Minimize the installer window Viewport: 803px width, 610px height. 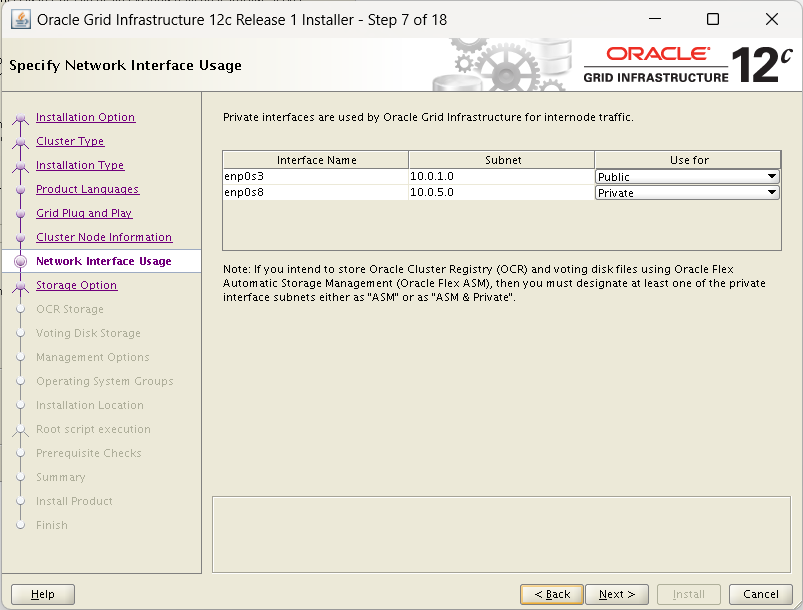pyautogui.click(x=655, y=19)
